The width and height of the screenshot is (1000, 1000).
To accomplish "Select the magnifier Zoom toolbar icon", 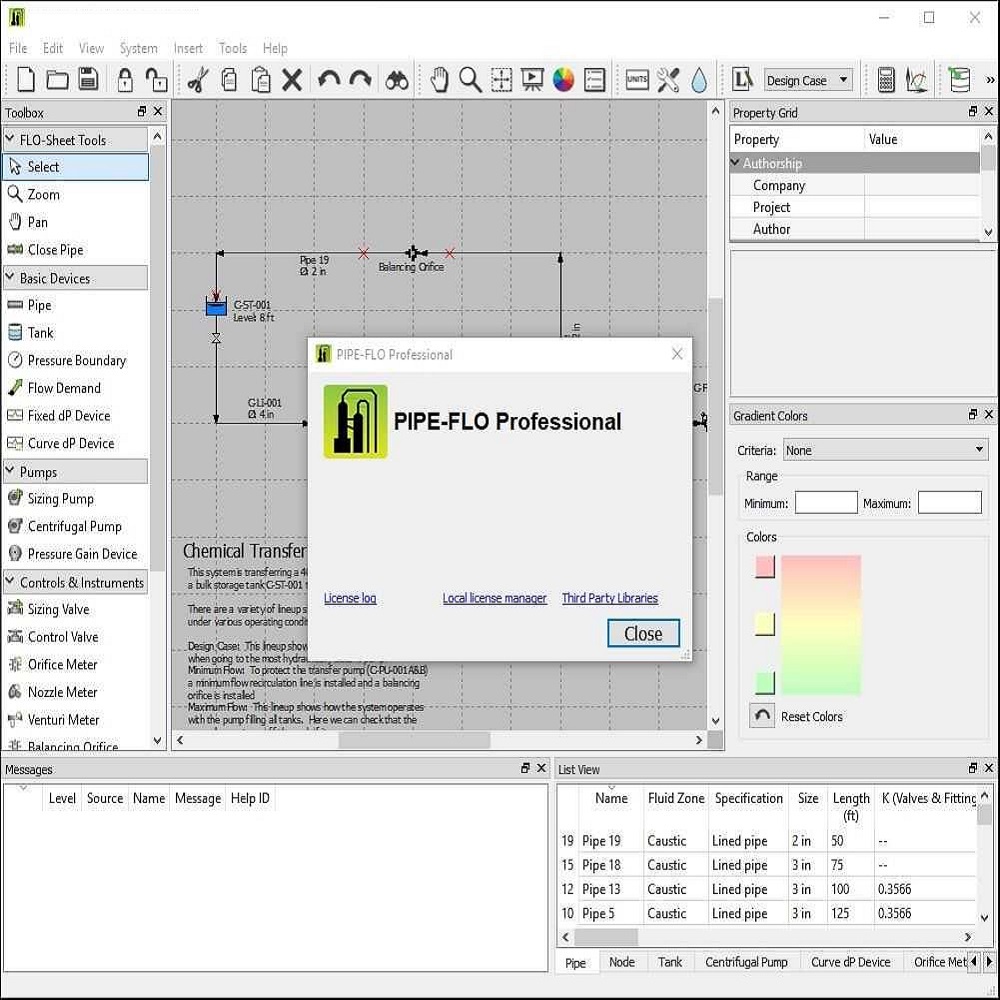I will [x=470, y=80].
